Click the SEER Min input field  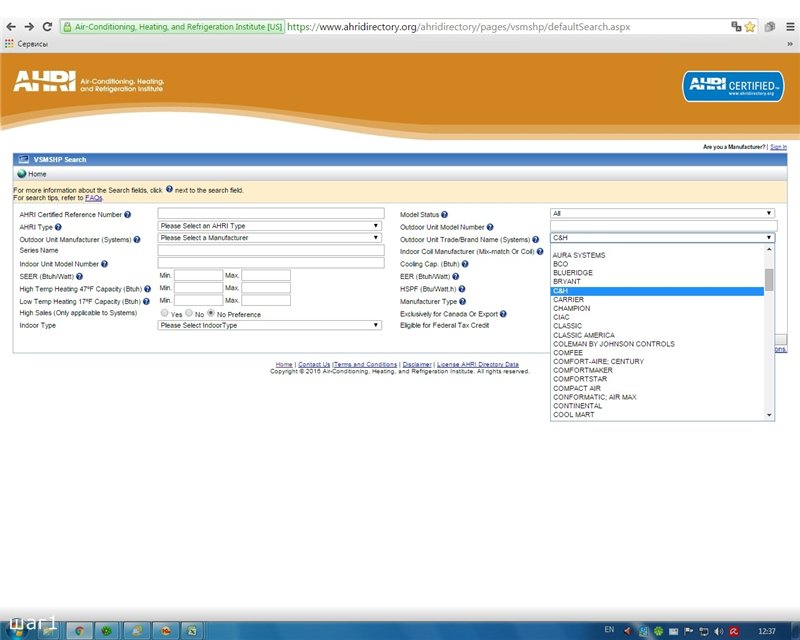[x=198, y=276]
